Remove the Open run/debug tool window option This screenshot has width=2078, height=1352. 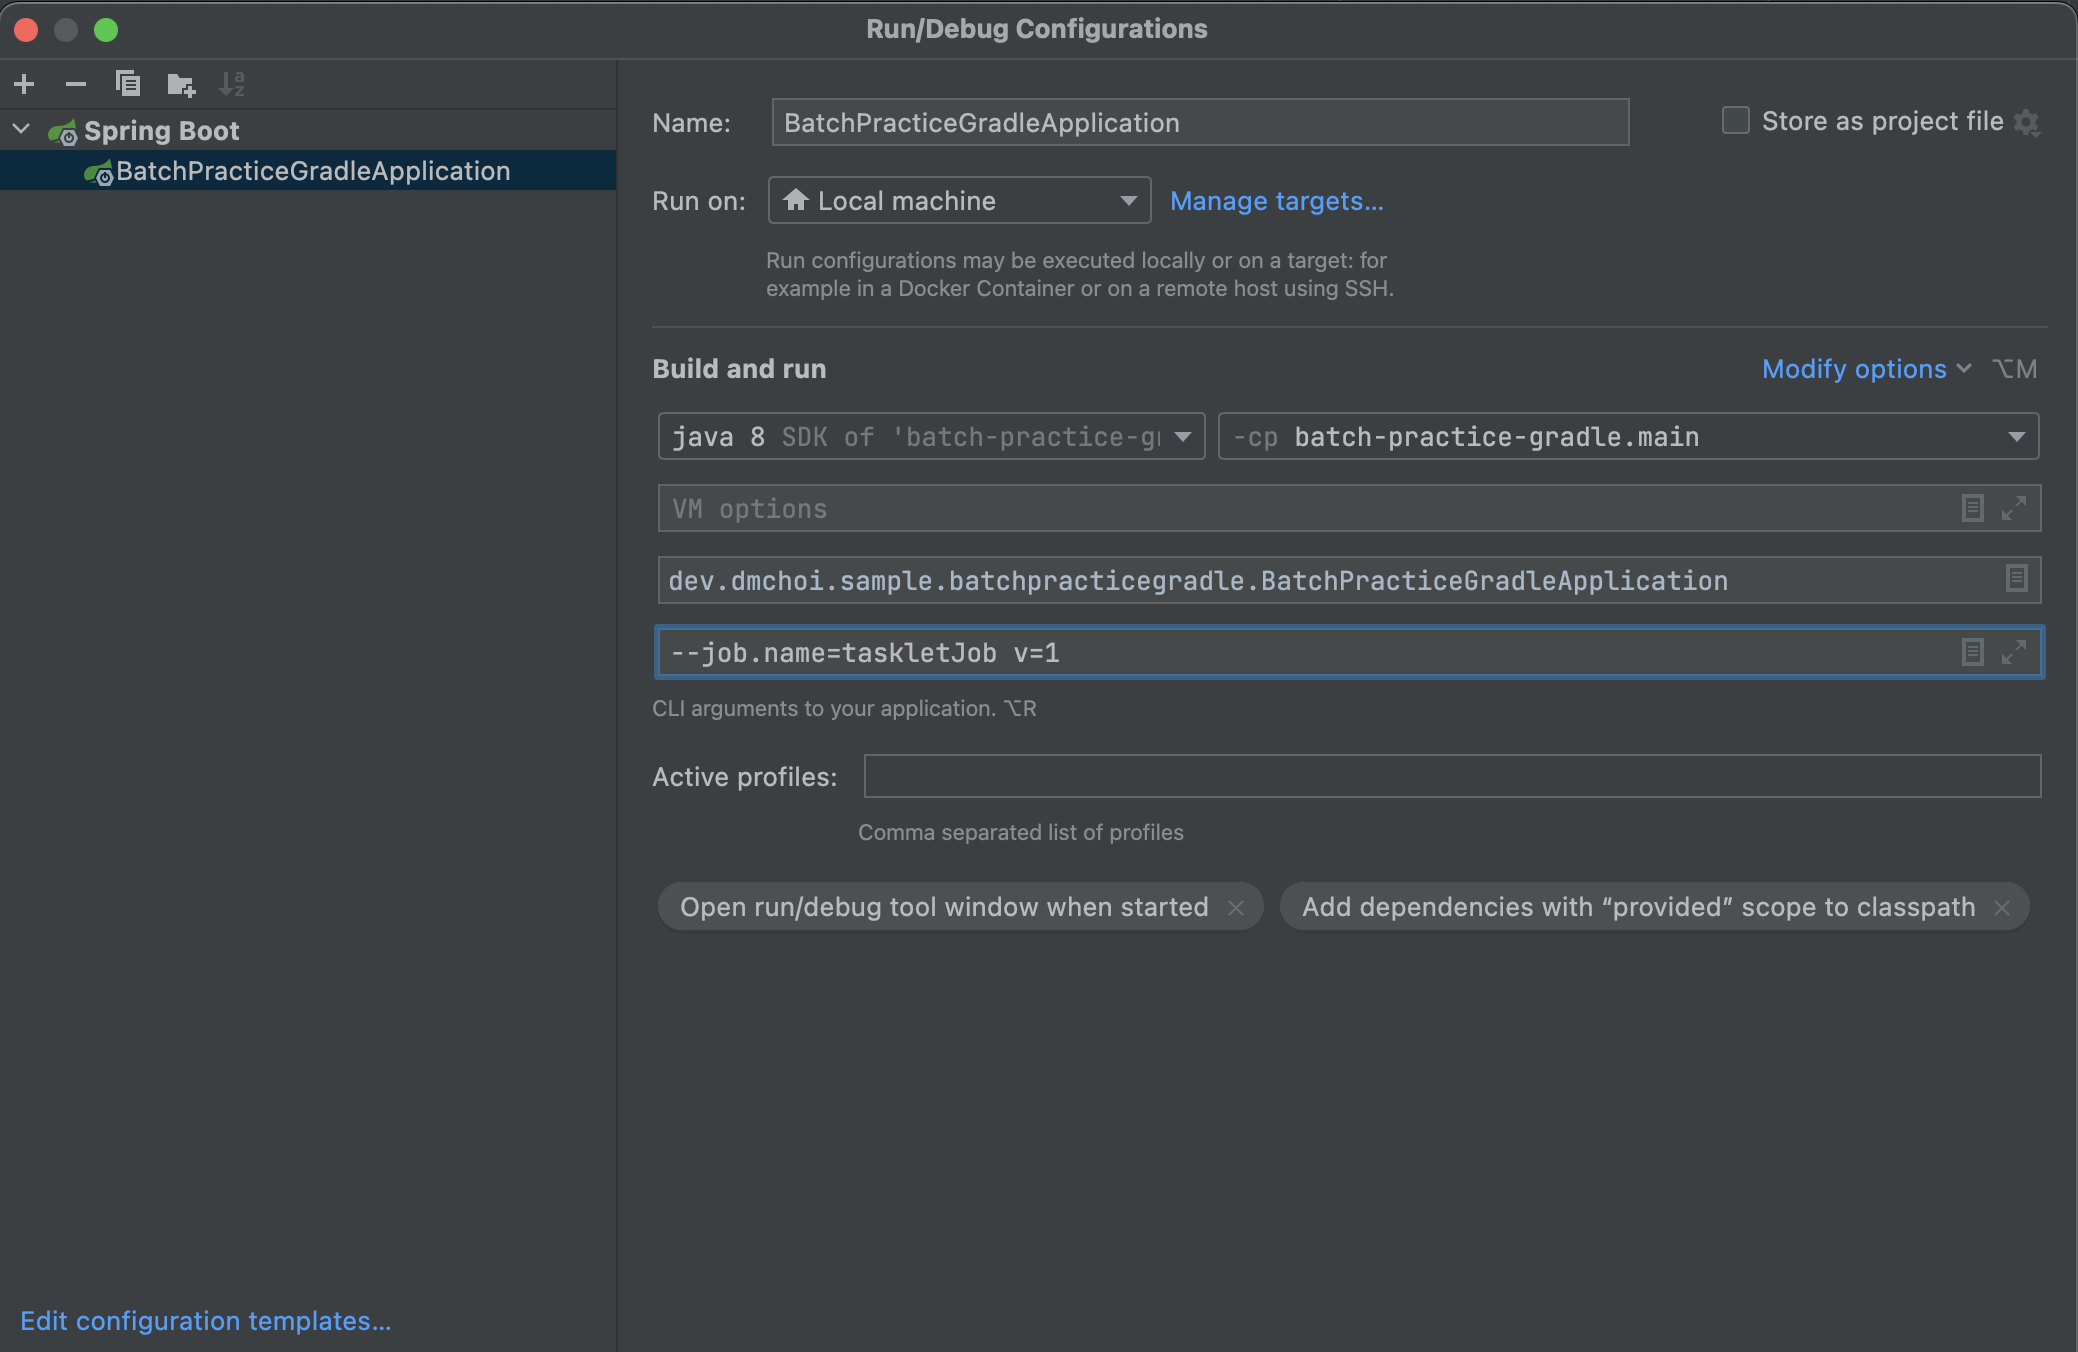coord(1236,908)
